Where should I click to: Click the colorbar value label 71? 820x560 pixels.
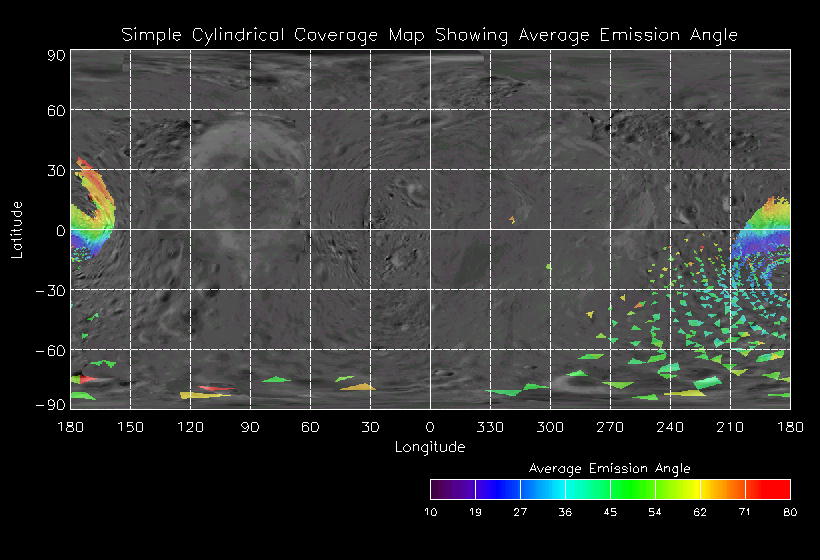pos(745,512)
